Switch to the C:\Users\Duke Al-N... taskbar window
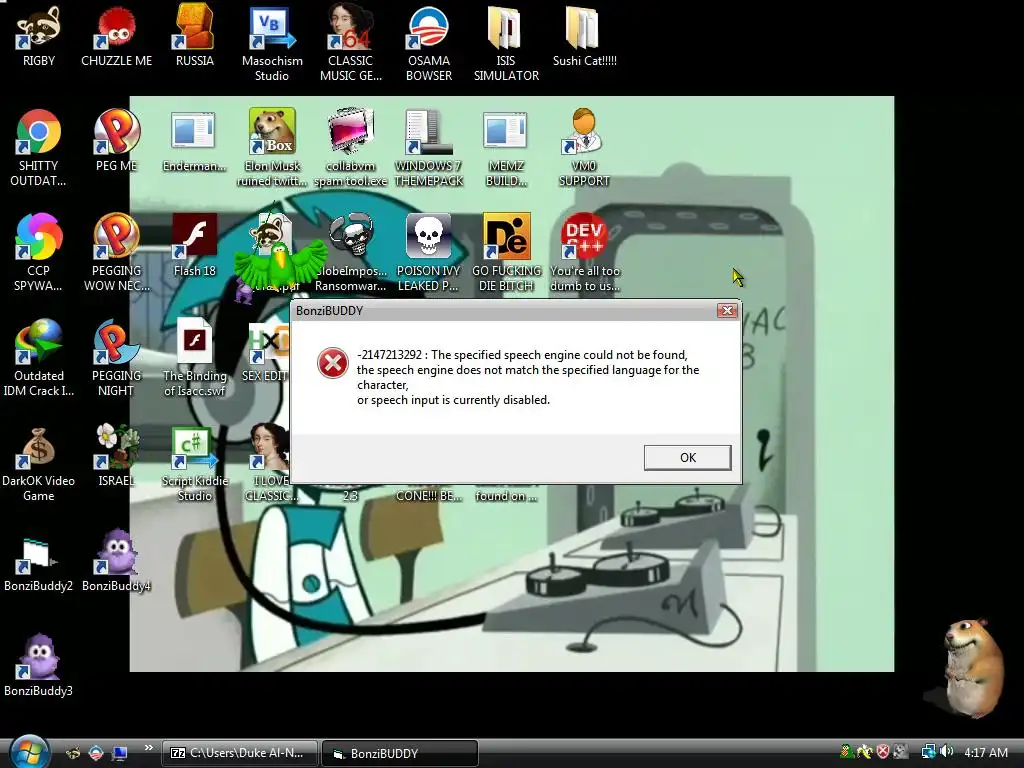The image size is (1024, 768). click(239, 753)
